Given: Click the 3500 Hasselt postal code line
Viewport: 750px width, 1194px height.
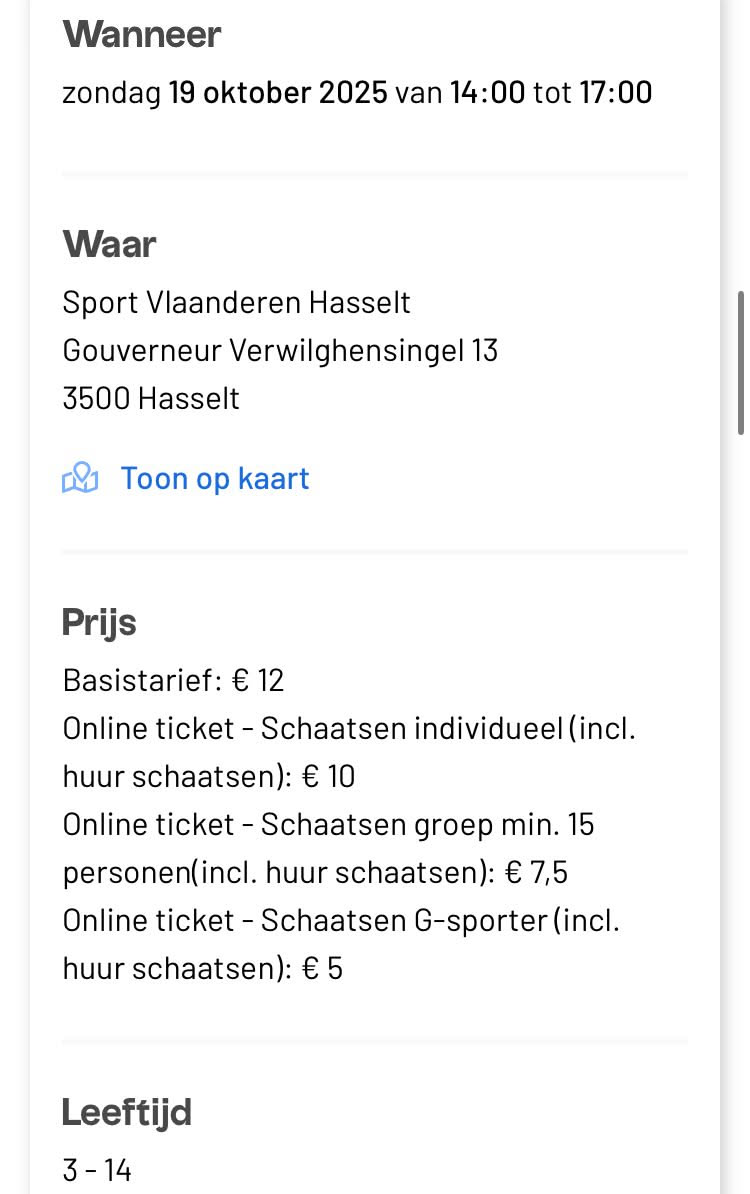Looking at the screenshot, I should click(x=151, y=399).
